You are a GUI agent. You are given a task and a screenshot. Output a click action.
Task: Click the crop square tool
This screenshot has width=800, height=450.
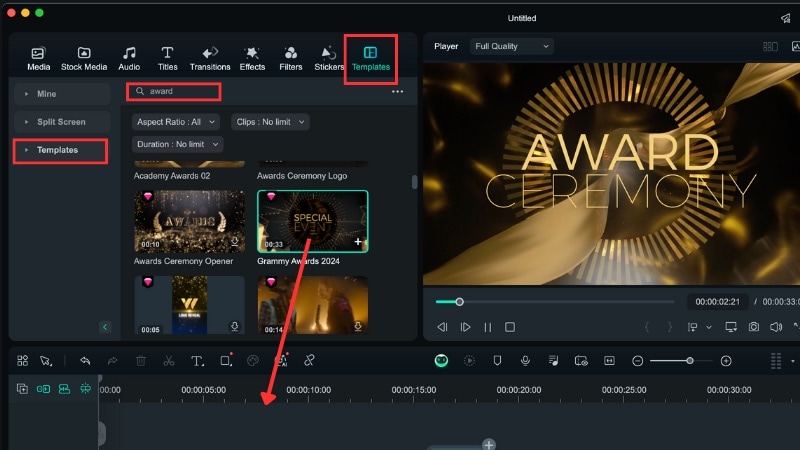tap(225, 361)
